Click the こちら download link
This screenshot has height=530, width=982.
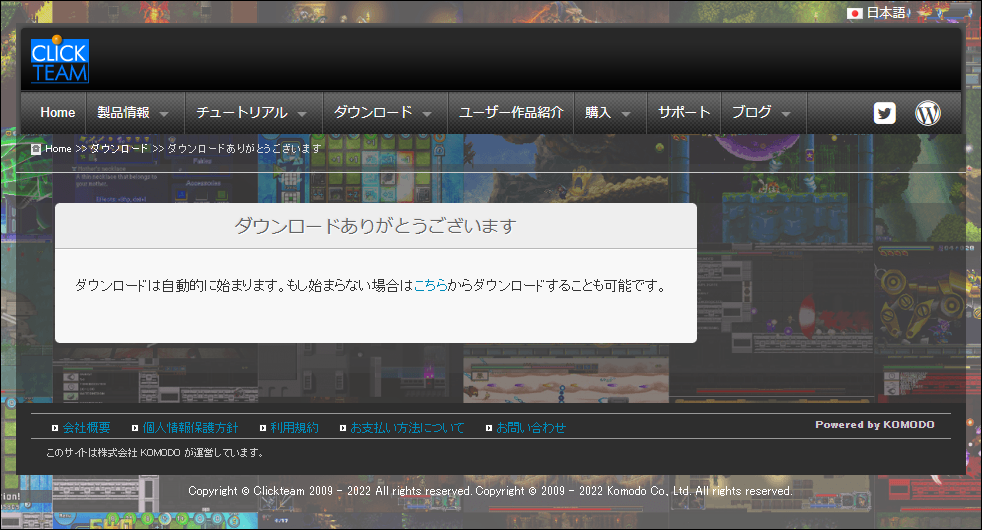430,286
